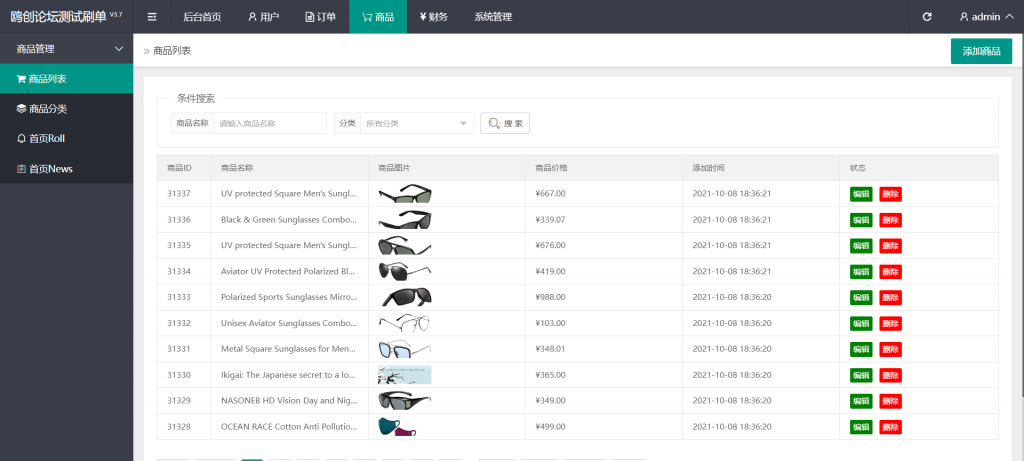
Task: Click the price ¥103.00
Action: pyautogui.click(x=550, y=323)
